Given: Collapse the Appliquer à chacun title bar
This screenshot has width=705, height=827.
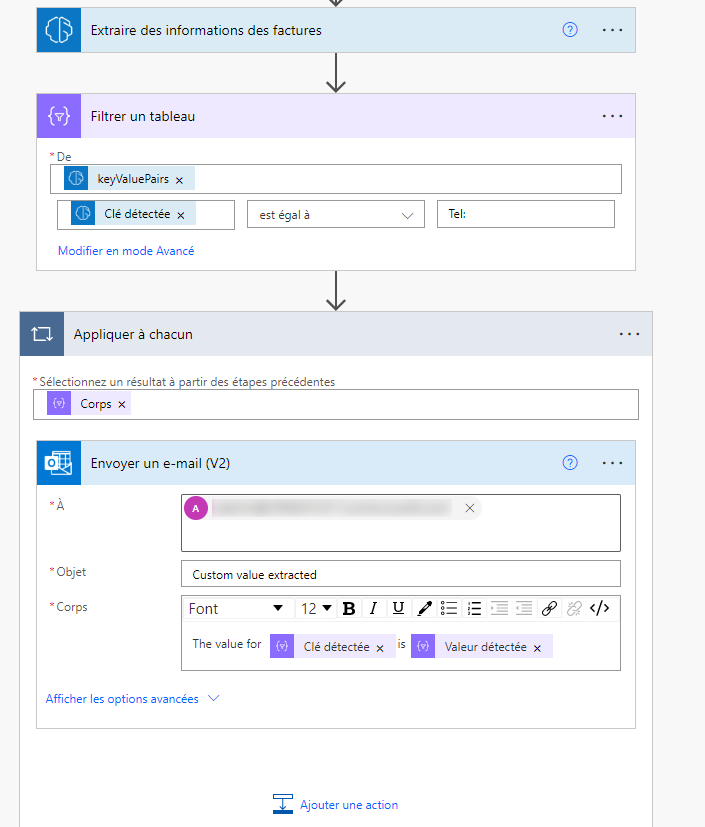Looking at the screenshot, I should pyautogui.click(x=336, y=334).
